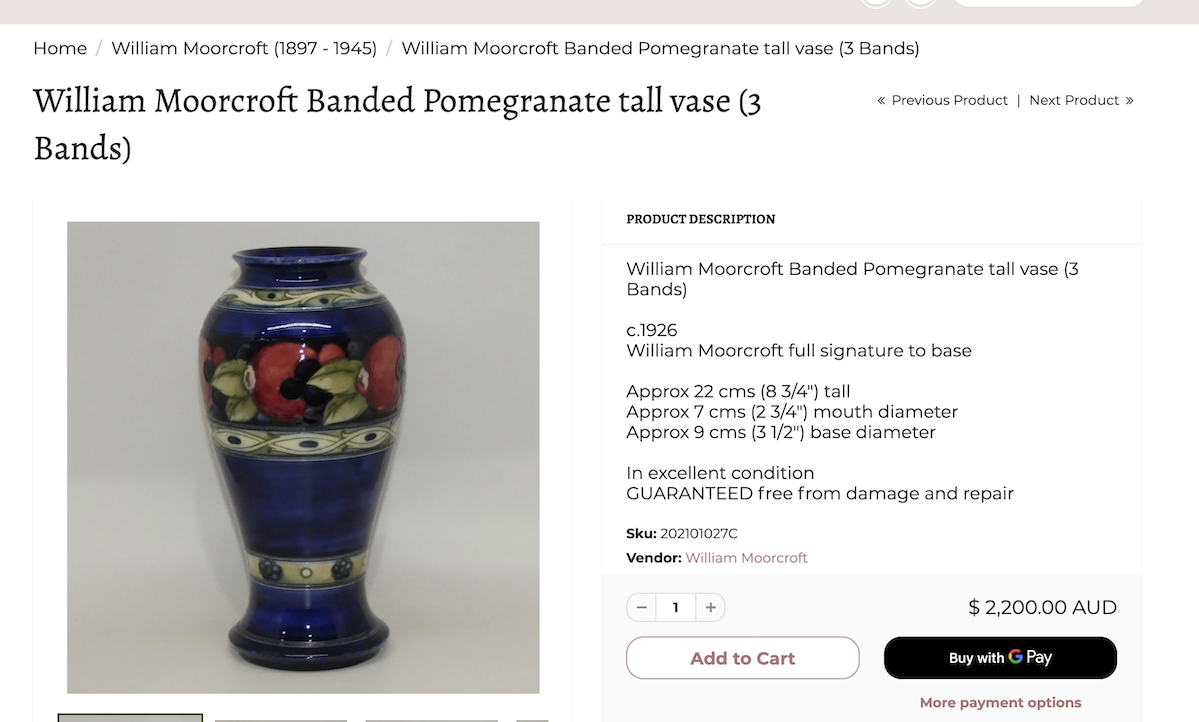Open William Moorcroft (1897 - 1945) breadcrumb

[244, 48]
